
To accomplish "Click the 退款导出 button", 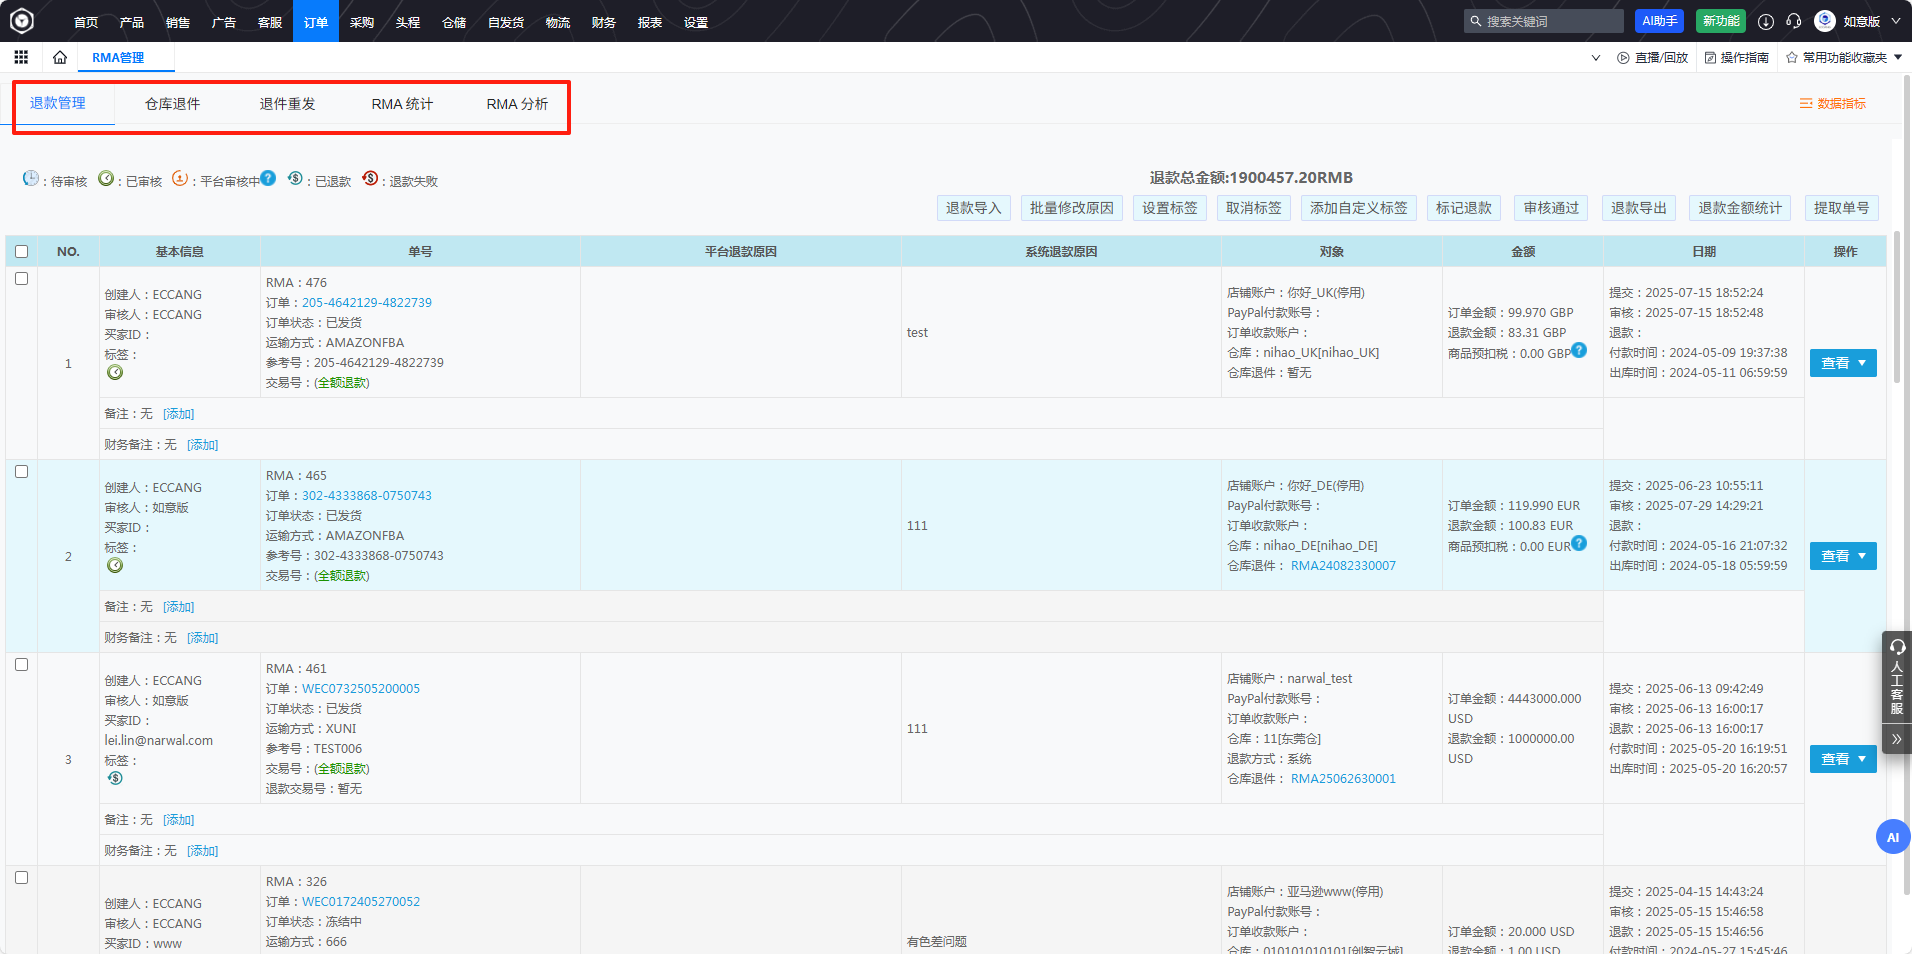I will coord(1638,208).
